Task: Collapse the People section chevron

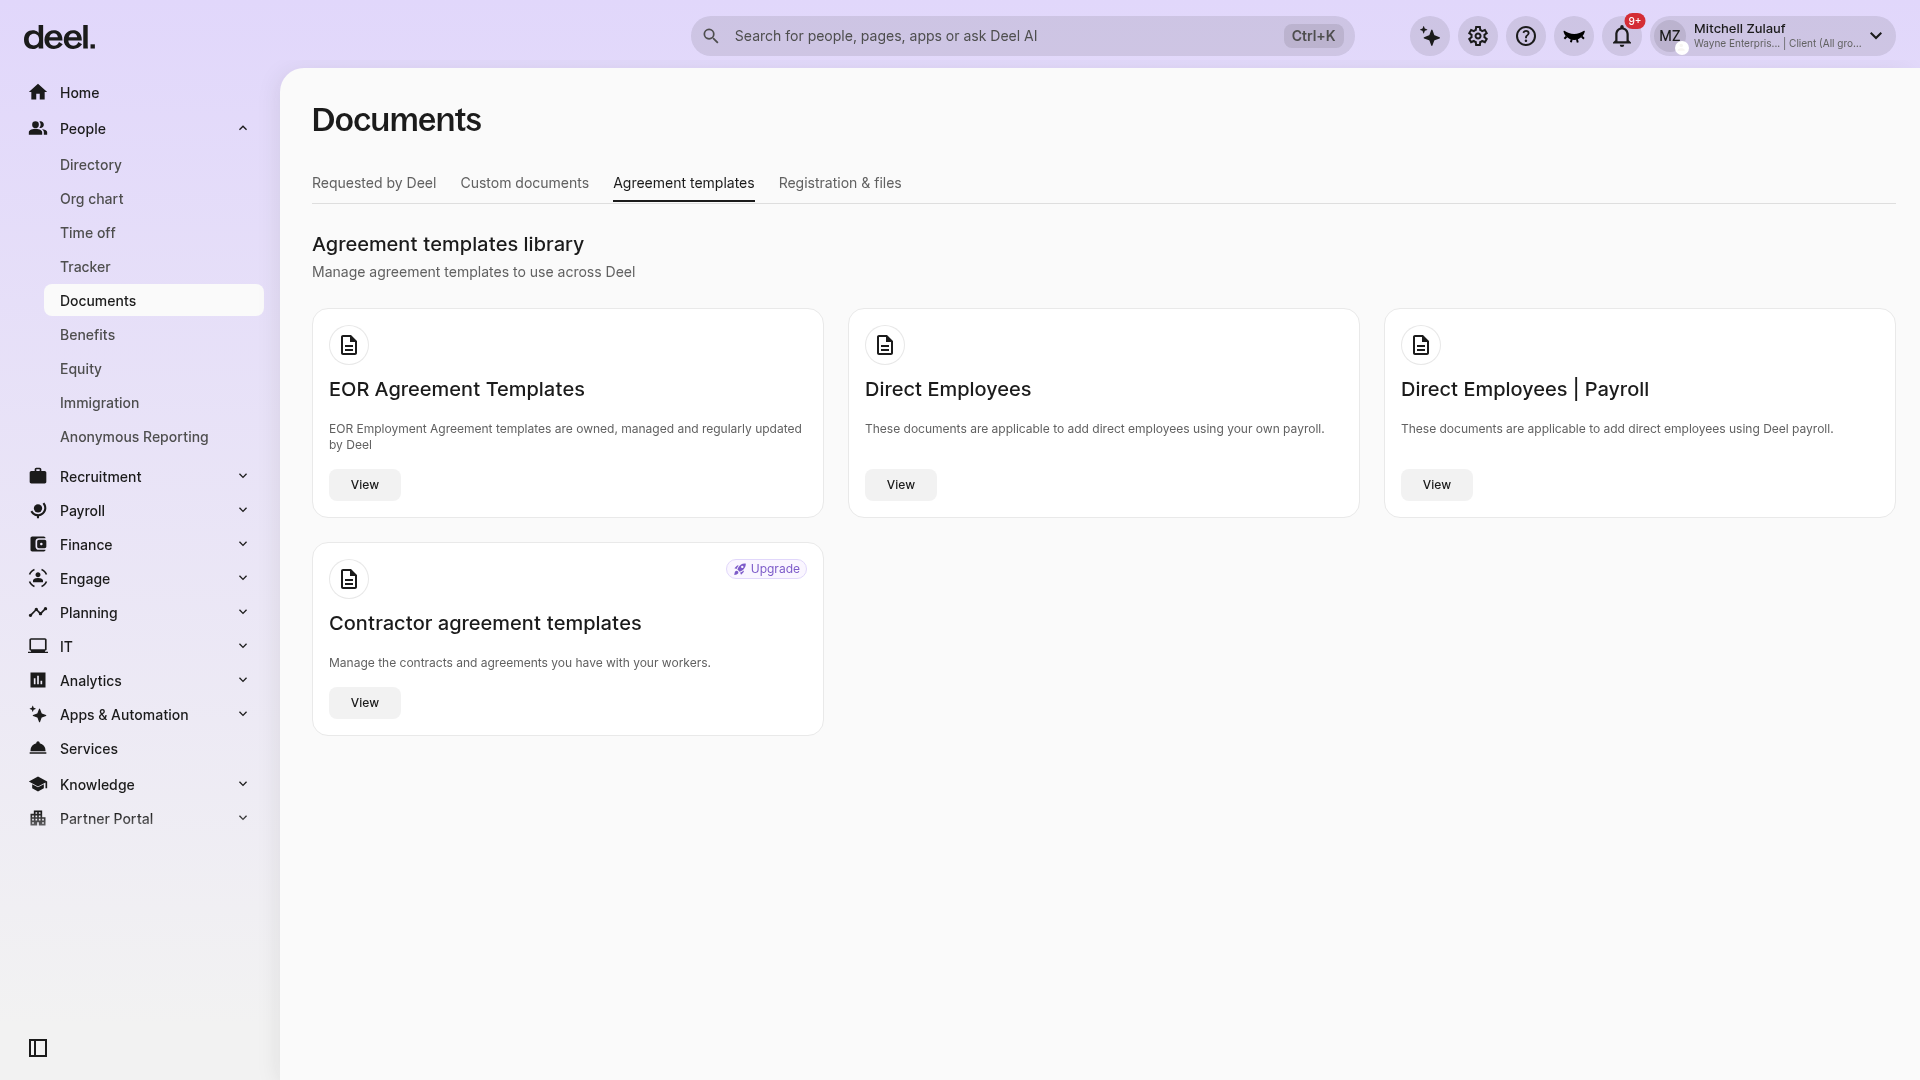Action: (x=243, y=129)
